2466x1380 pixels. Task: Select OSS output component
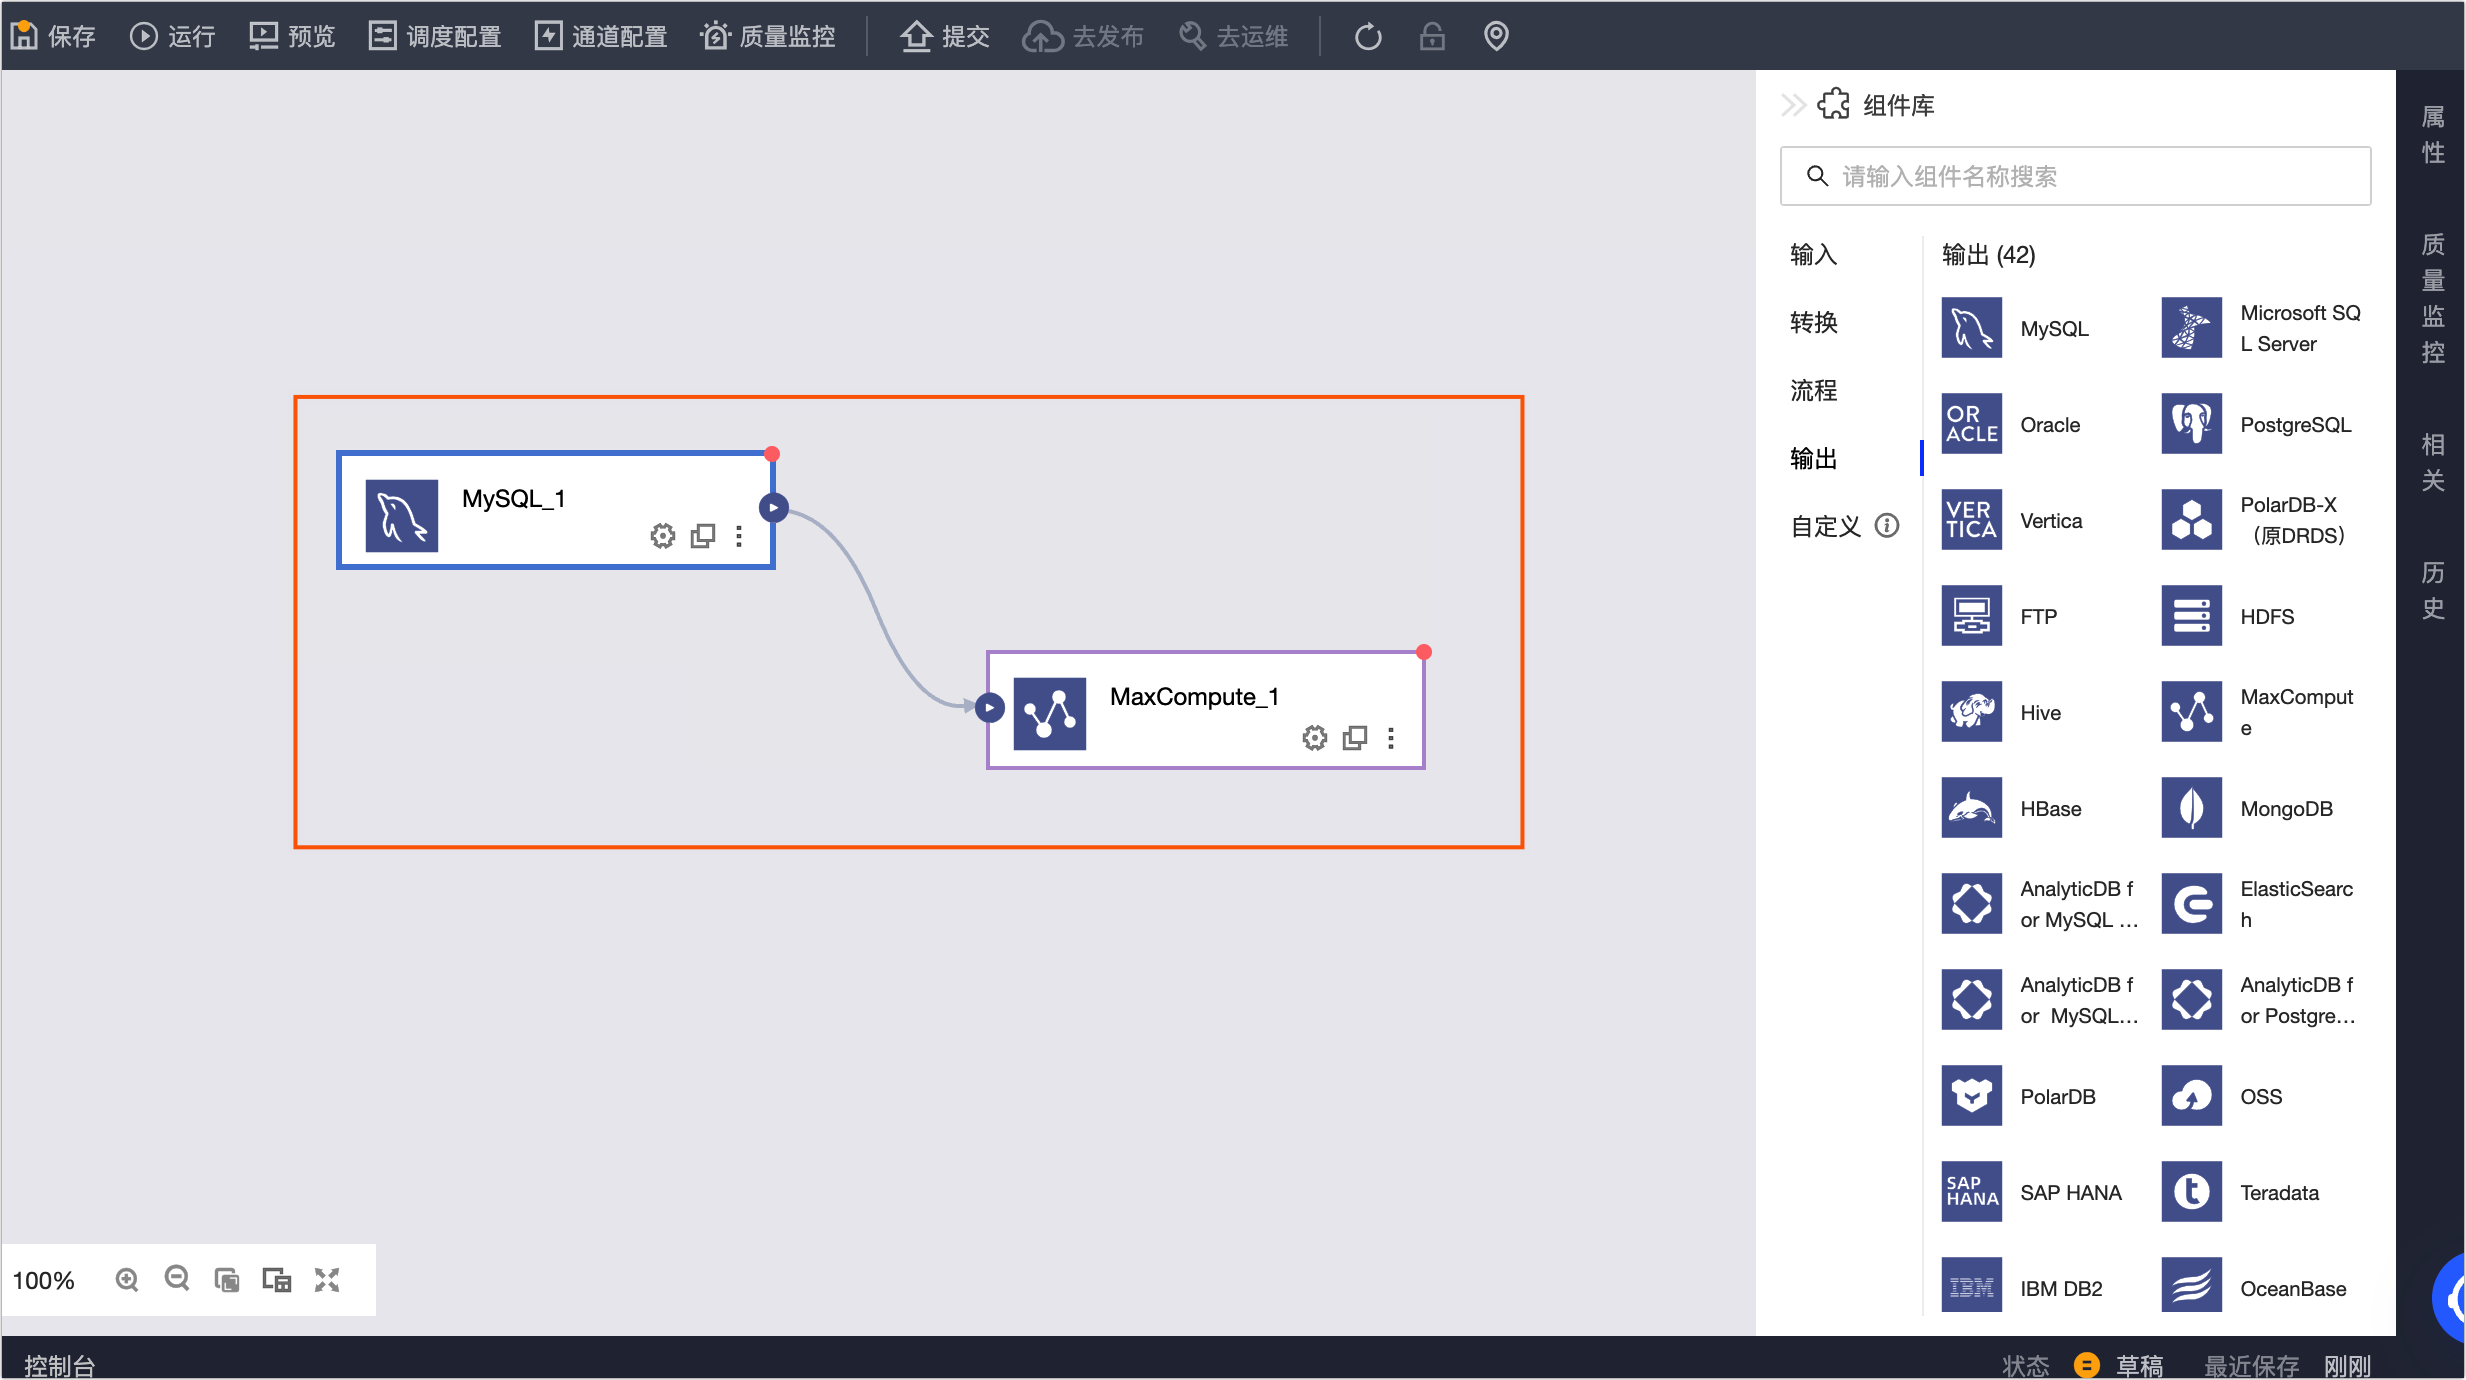click(x=2222, y=1096)
